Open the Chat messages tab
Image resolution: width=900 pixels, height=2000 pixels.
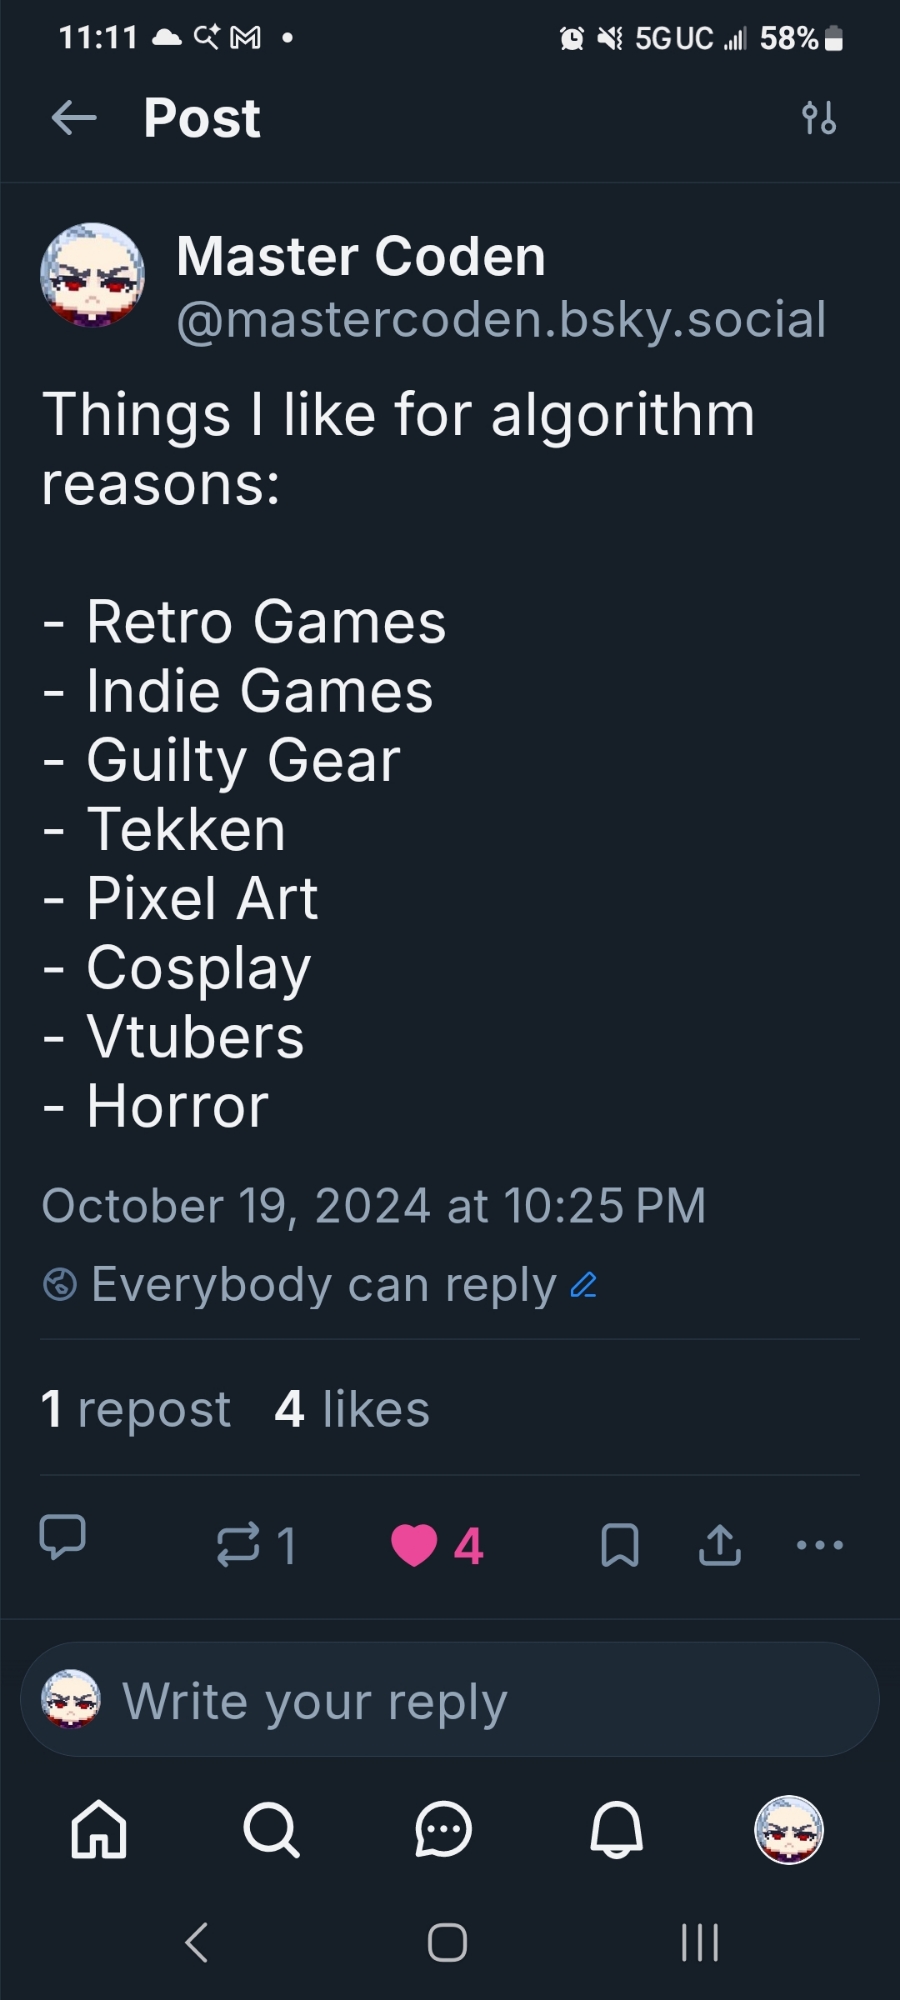pyautogui.click(x=443, y=1830)
